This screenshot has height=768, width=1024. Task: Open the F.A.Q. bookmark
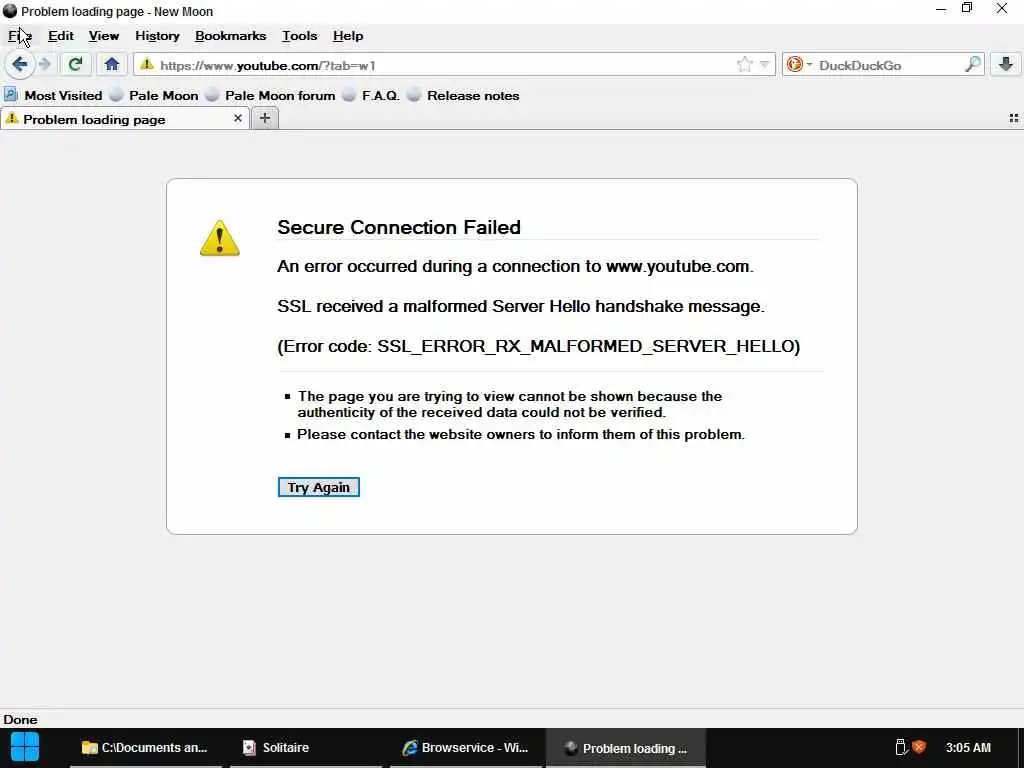371,95
